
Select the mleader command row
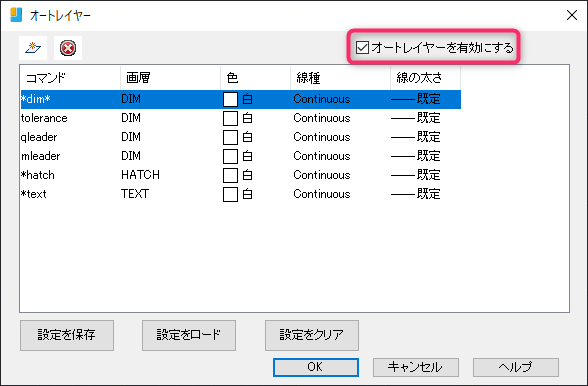(241, 156)
